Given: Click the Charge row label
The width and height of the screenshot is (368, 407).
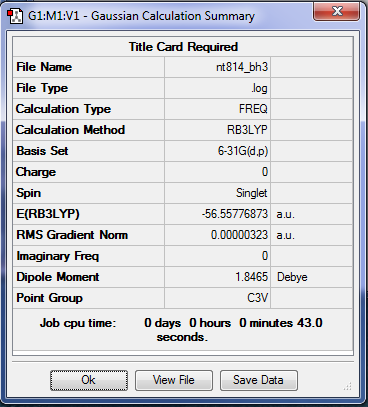Looking at the screenshot, I should 36,172.
